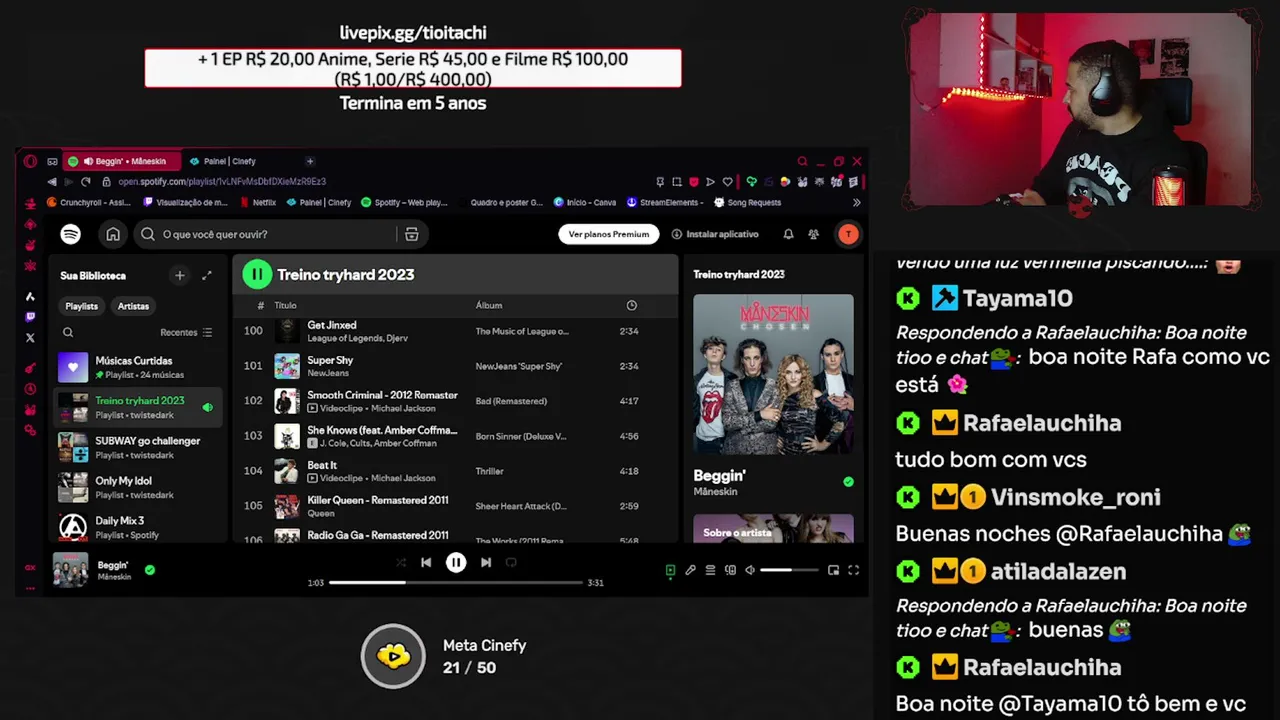Open the mini player icon
The width and height of the screenshot is (1280, 720).
[x=833, y=570]
